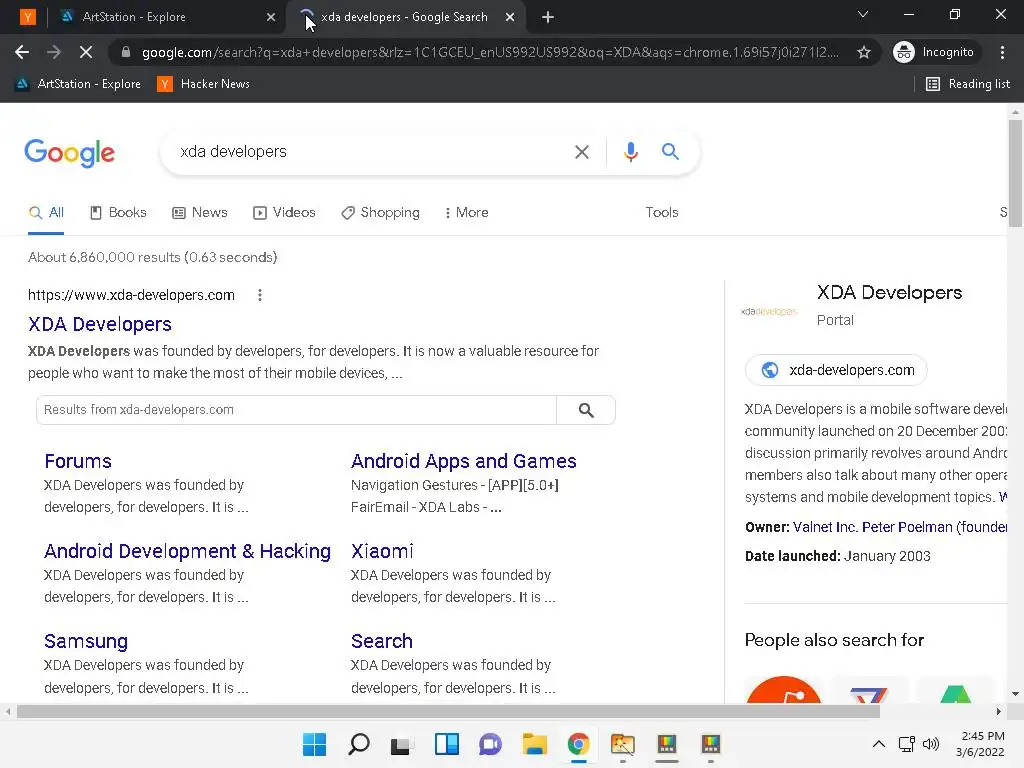
Task: Open the search Tools options
Action: pyautogui.click(x=662, y=212)
